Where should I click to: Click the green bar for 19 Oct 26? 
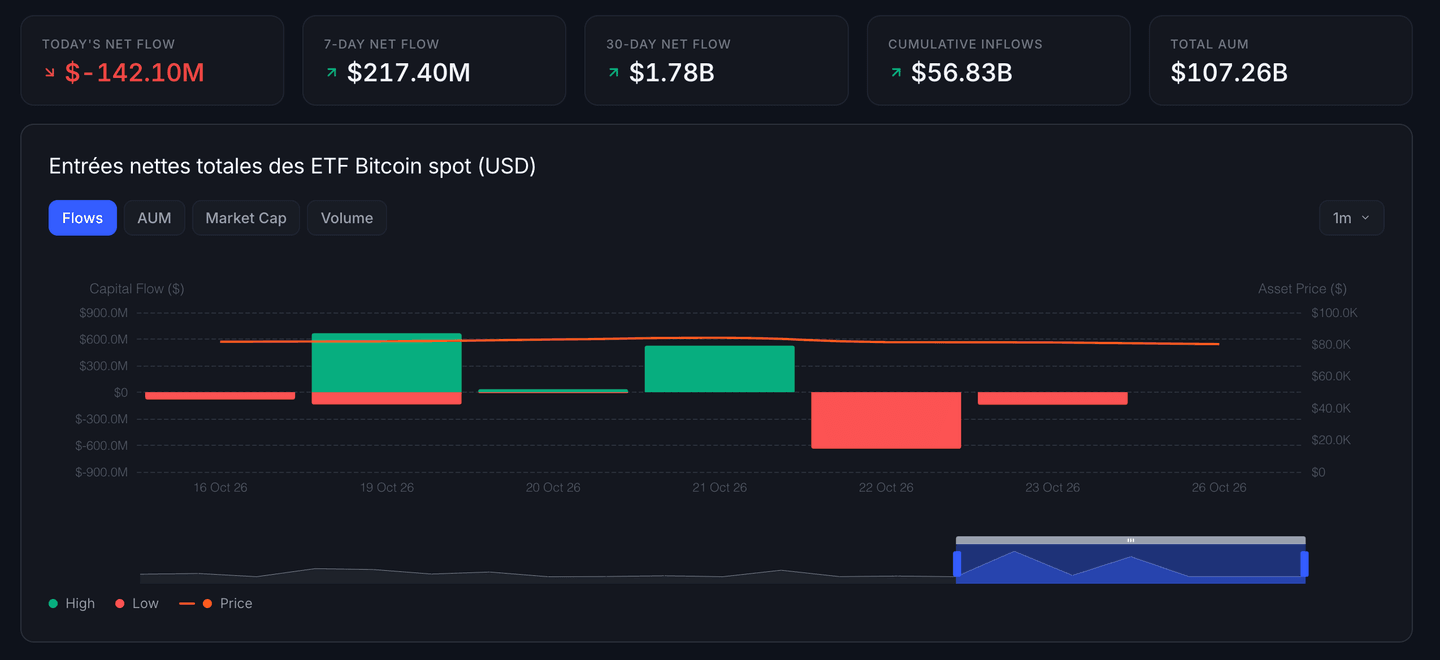click(387, 362)
